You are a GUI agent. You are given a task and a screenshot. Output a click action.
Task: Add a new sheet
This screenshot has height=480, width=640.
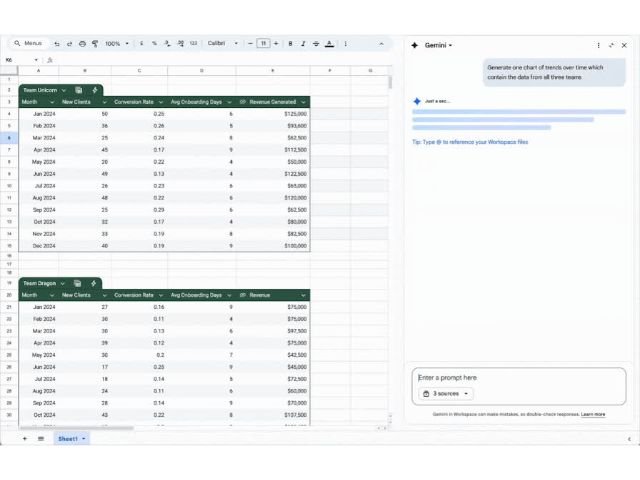click(25, 439)
